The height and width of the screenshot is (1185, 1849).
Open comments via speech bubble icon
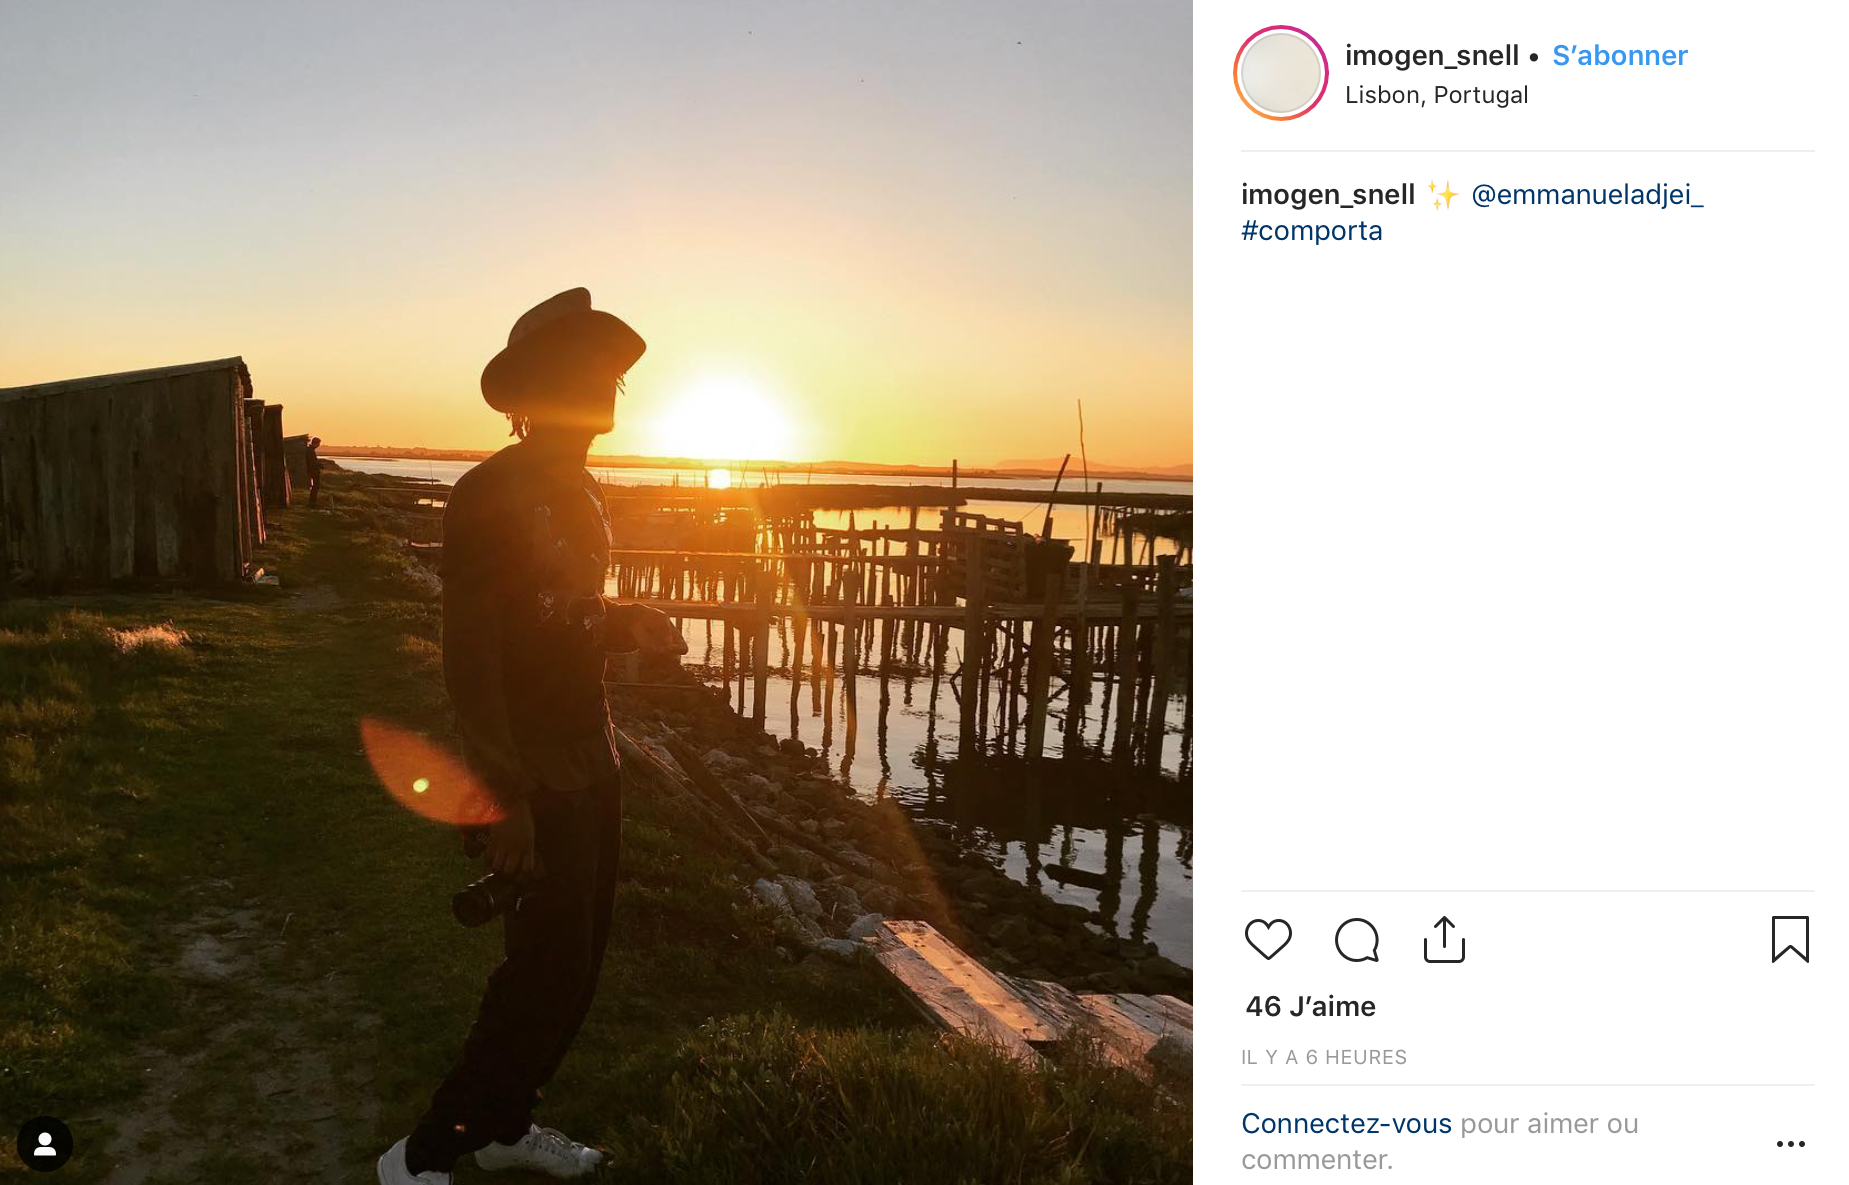point(1357,940)
